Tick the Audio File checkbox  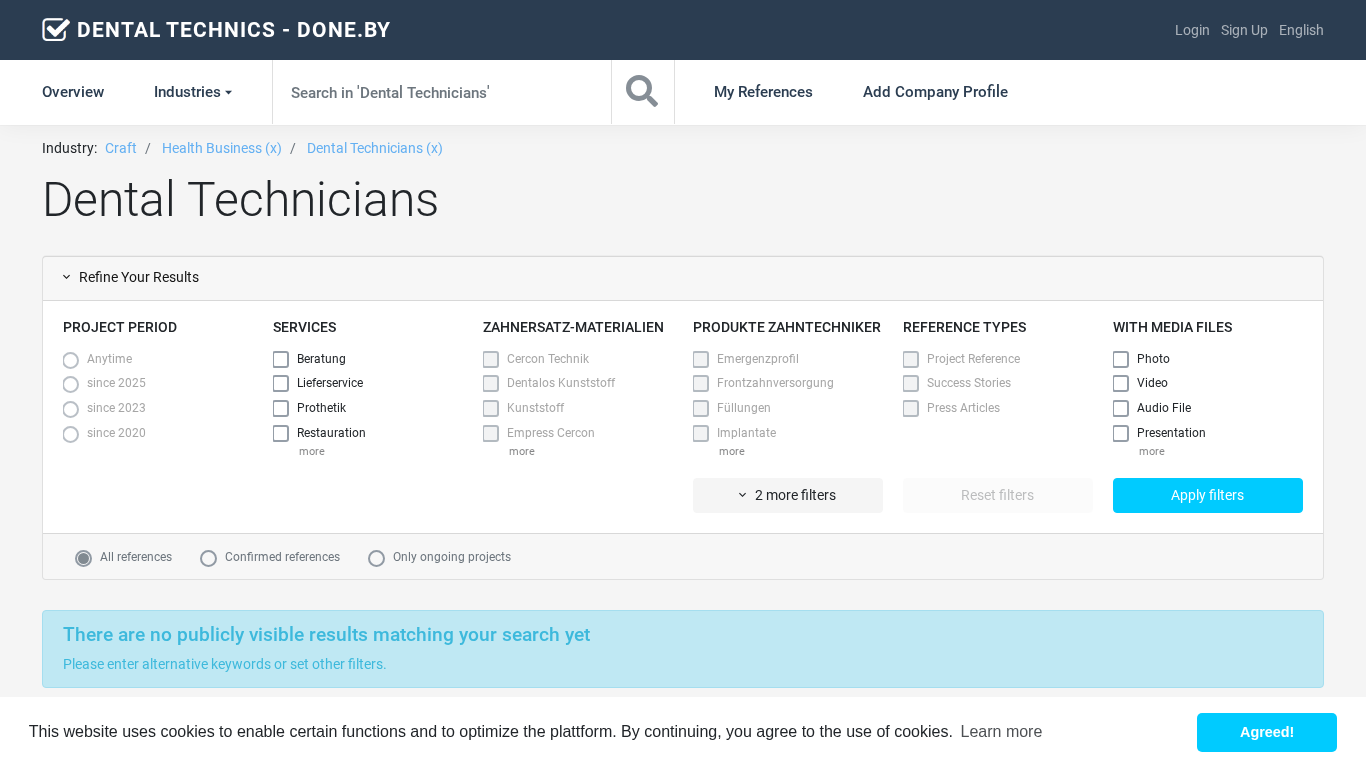(x=1121, y=408)
